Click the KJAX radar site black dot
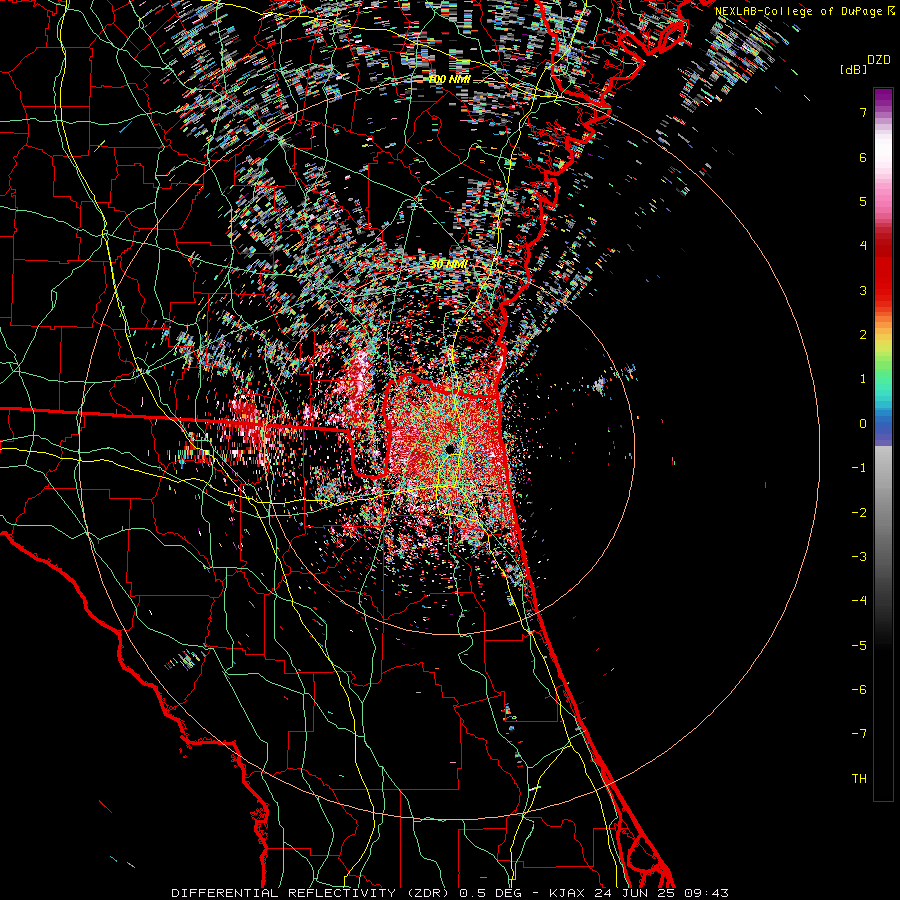900x900 pixels. [450, 449]
